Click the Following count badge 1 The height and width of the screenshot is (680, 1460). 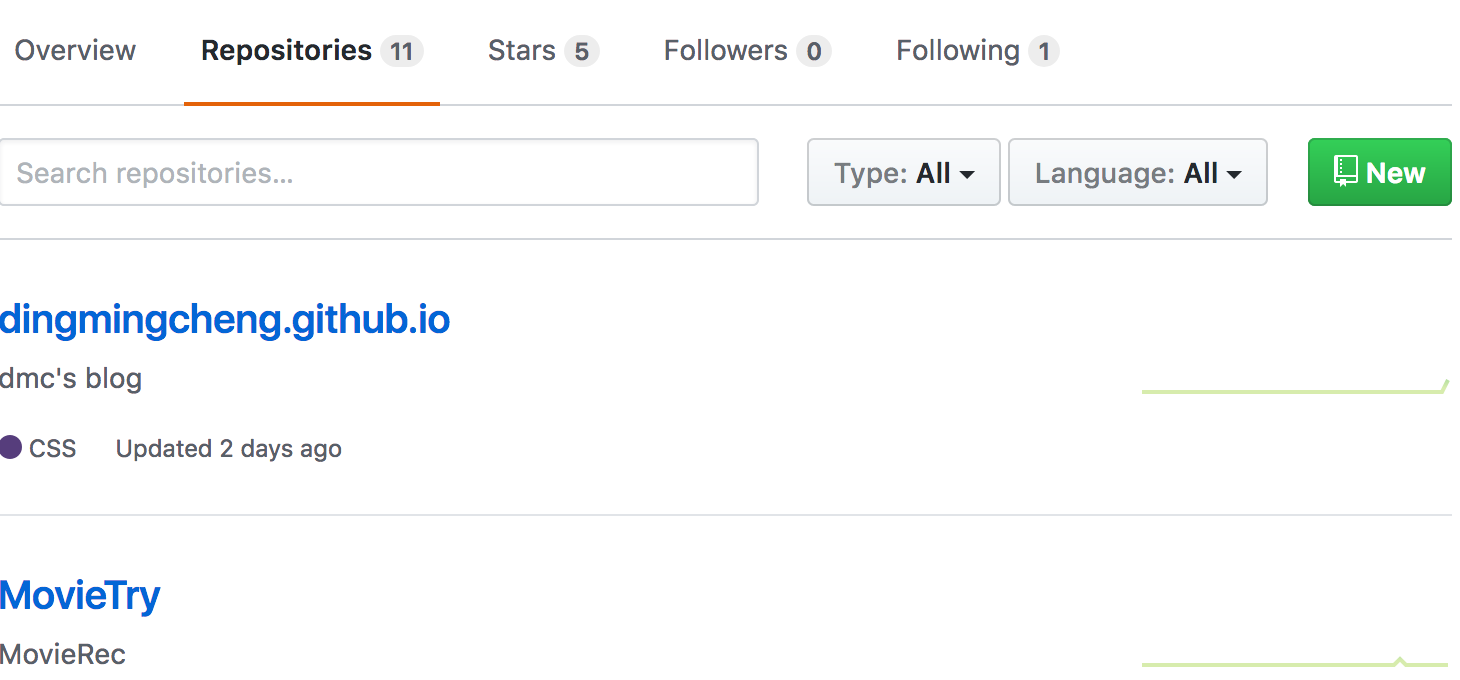(1044, 51)
